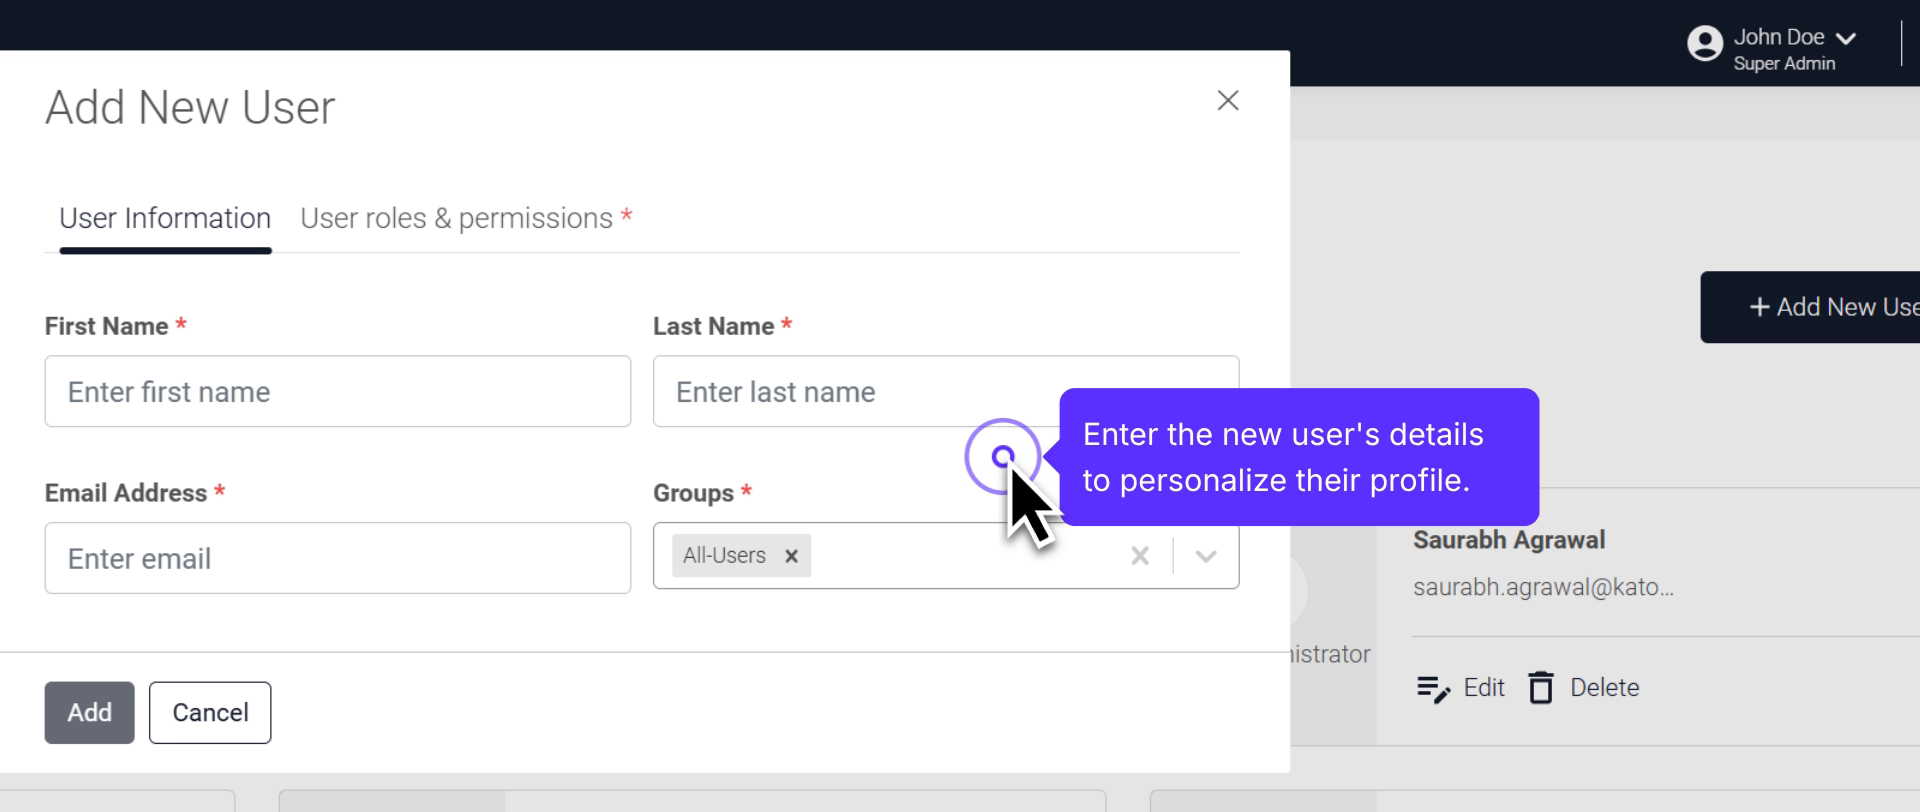This screenshot has height=812, width=1920.
Task: Click the tour hotspot circle marker
Action: pyautogui.click(x=1002, y=456)
